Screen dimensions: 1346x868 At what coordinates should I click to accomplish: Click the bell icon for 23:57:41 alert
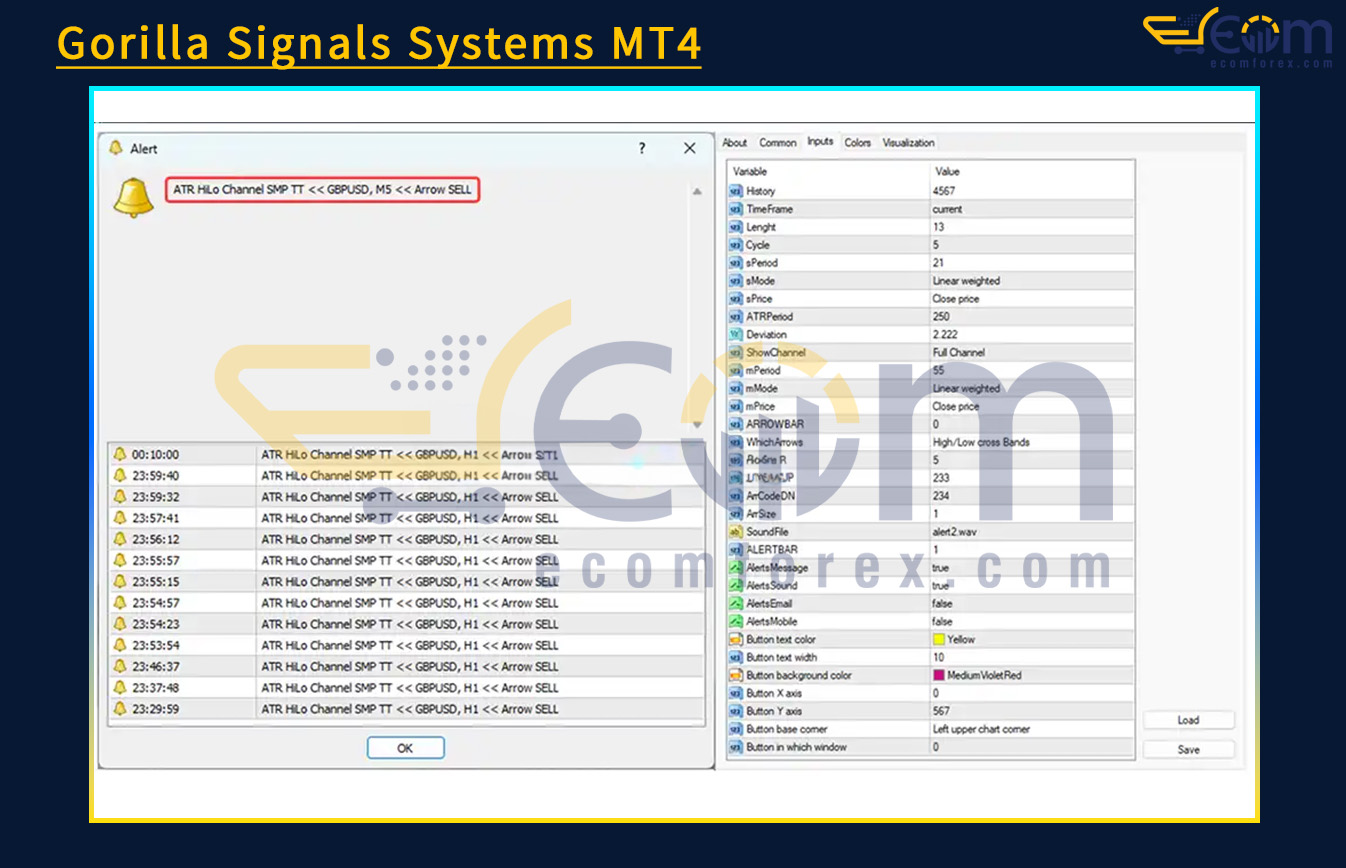[120, 518]
